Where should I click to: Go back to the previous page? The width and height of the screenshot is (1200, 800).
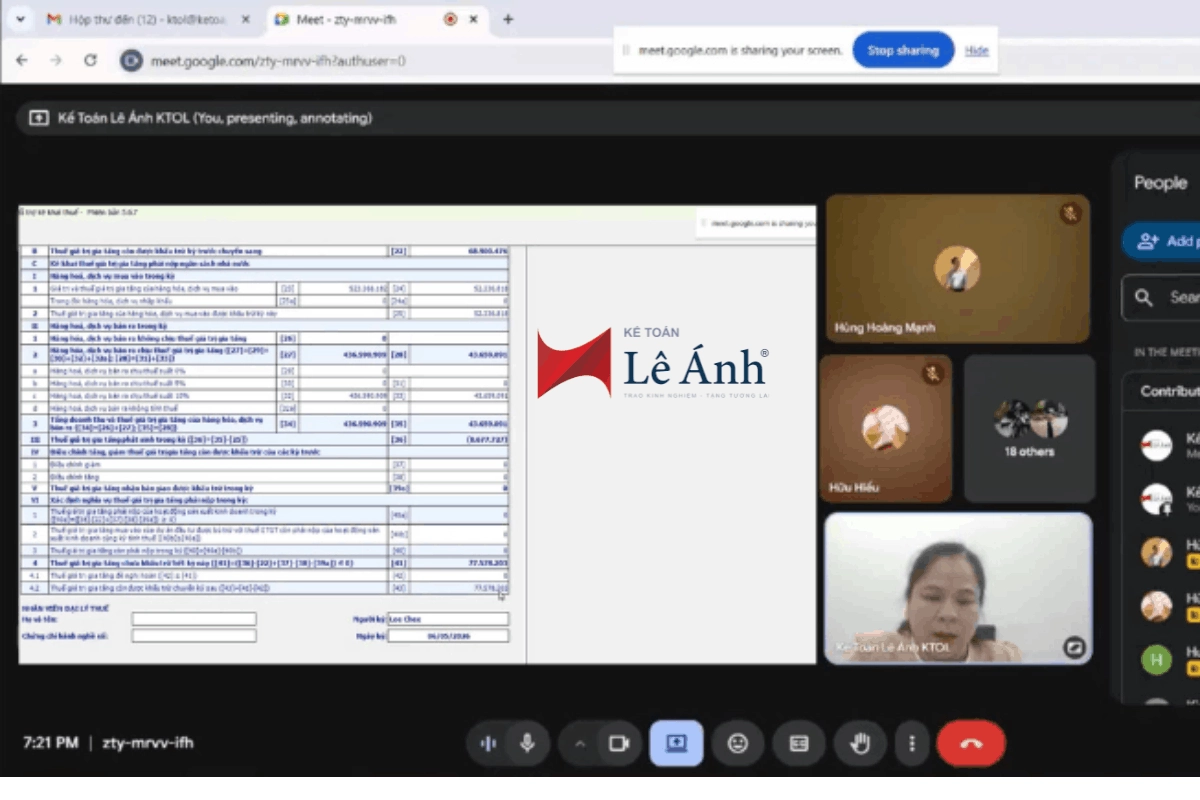coord(22,60)
